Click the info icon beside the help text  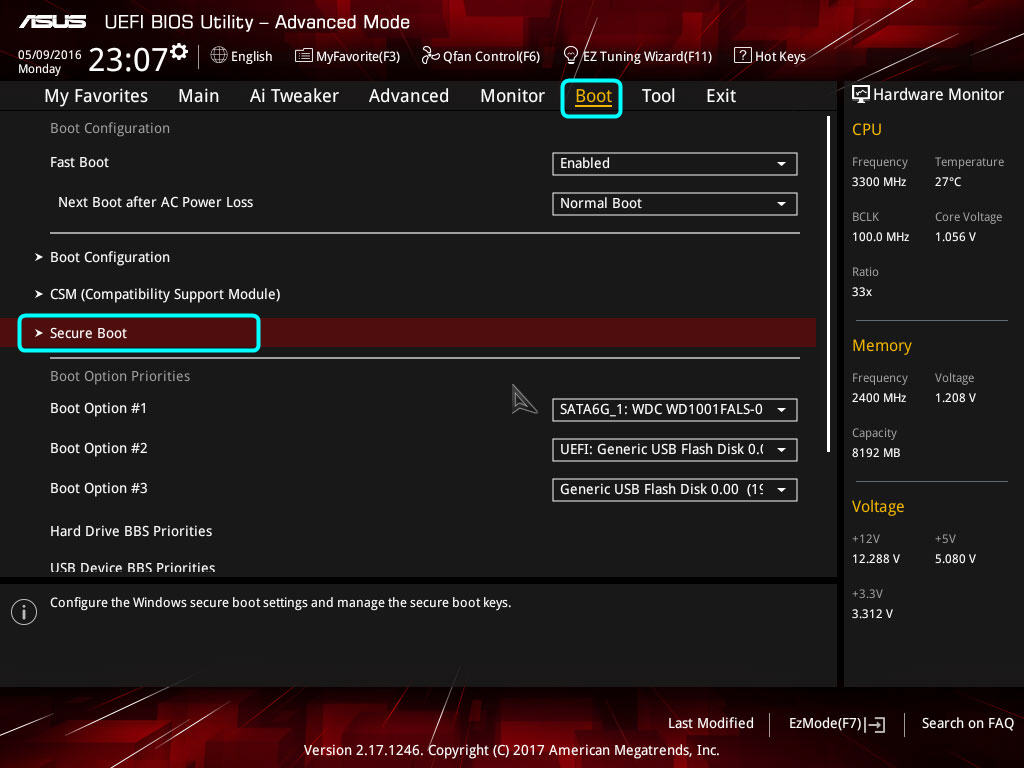pyautogui.click(x=24, y=612)
